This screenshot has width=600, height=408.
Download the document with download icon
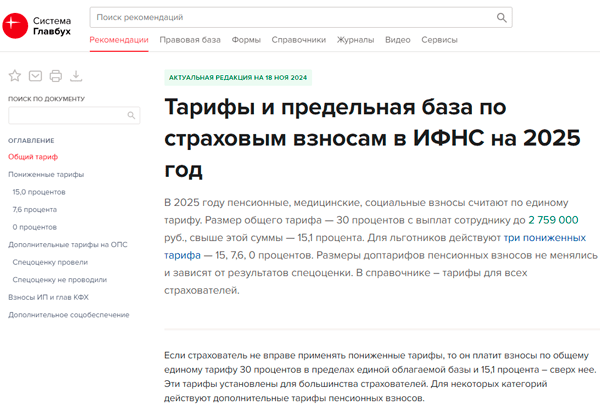76,76
